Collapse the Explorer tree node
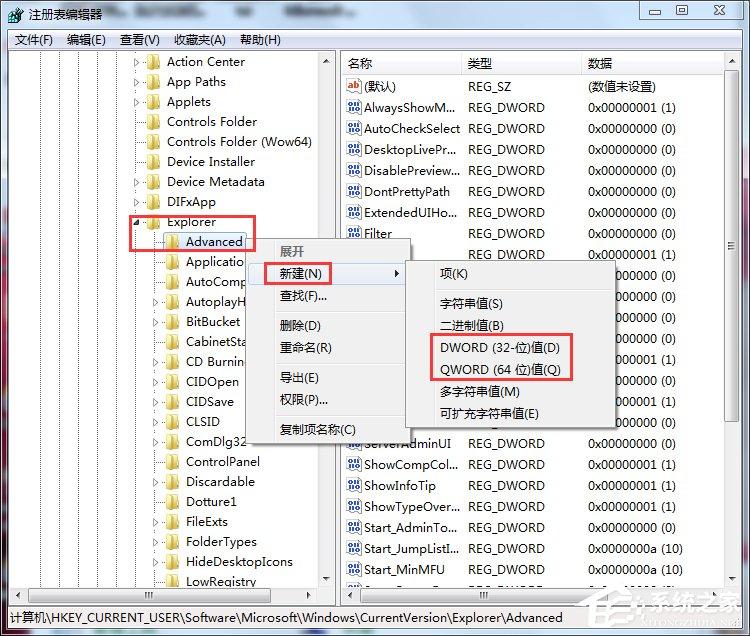This screenshot has height=636, width=750. tap(136, 222)
